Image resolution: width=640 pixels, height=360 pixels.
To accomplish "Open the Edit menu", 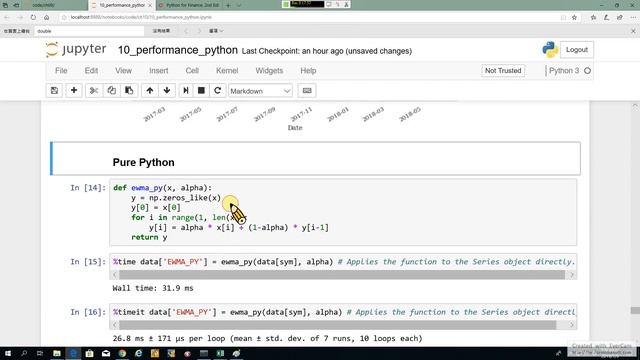I will (x=91, y=71).
